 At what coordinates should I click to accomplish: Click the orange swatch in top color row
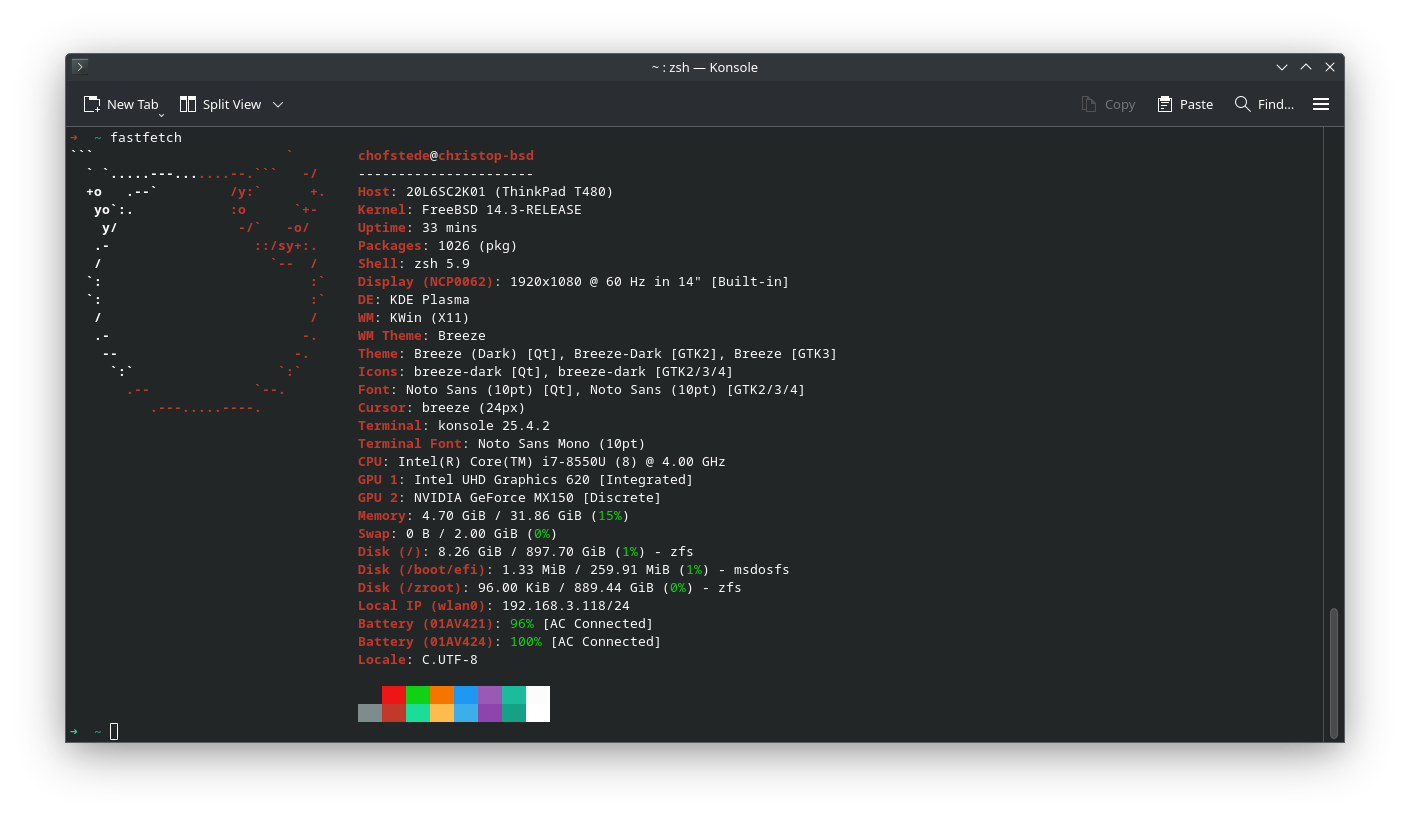coord(442,695)
